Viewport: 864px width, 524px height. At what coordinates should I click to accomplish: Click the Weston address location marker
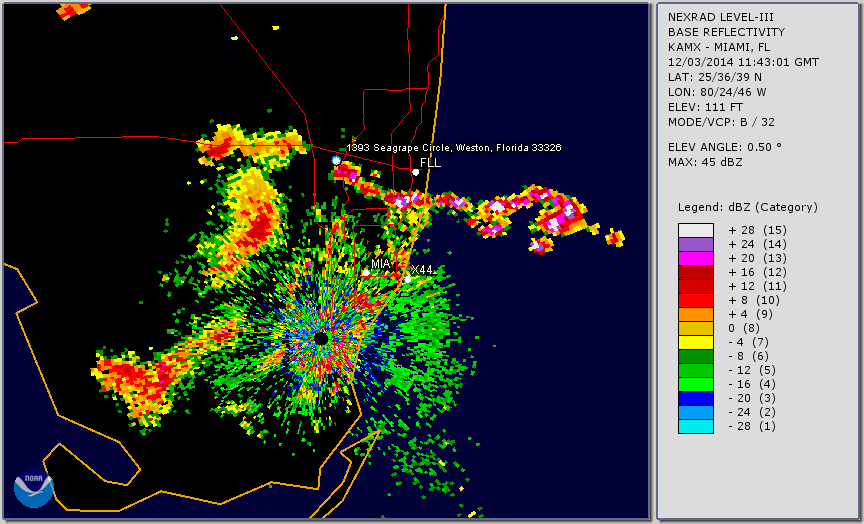(x=336, y=160)
